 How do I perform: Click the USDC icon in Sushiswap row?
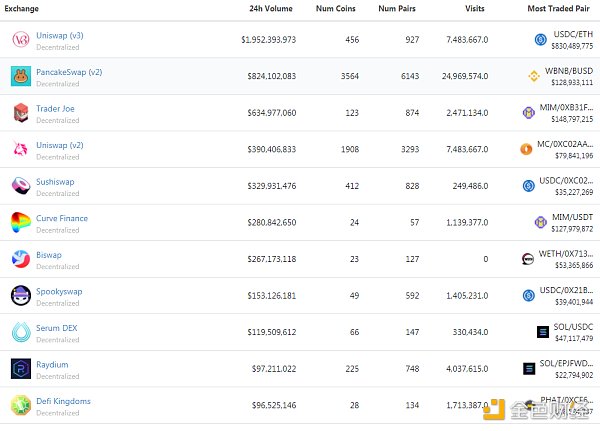pyautogui.click(x=528, y=186)
